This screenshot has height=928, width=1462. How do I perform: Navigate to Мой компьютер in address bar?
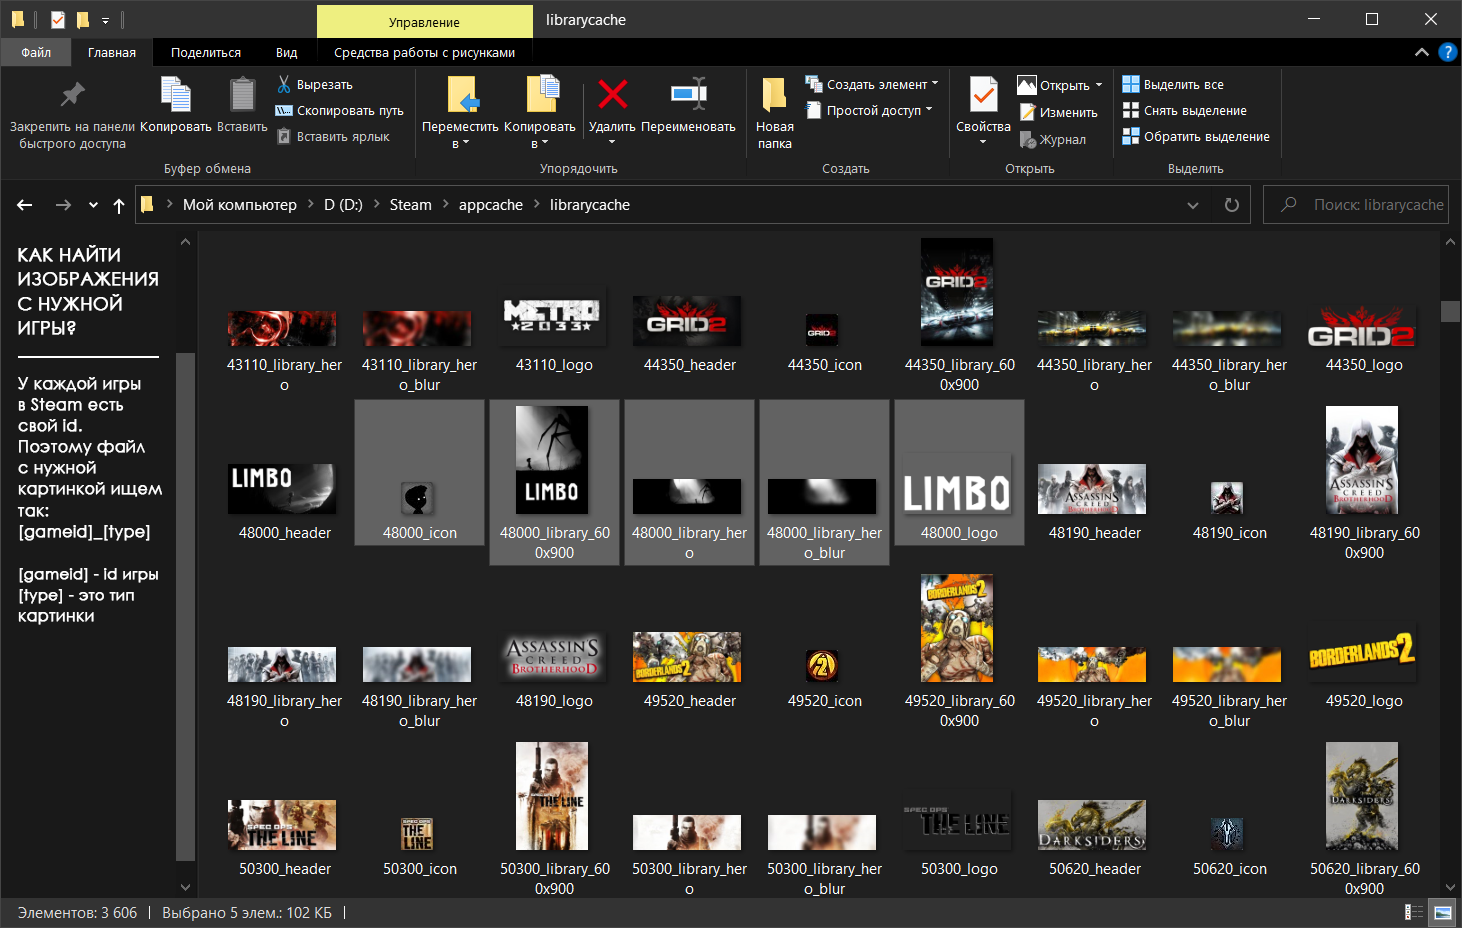point(240,205)
